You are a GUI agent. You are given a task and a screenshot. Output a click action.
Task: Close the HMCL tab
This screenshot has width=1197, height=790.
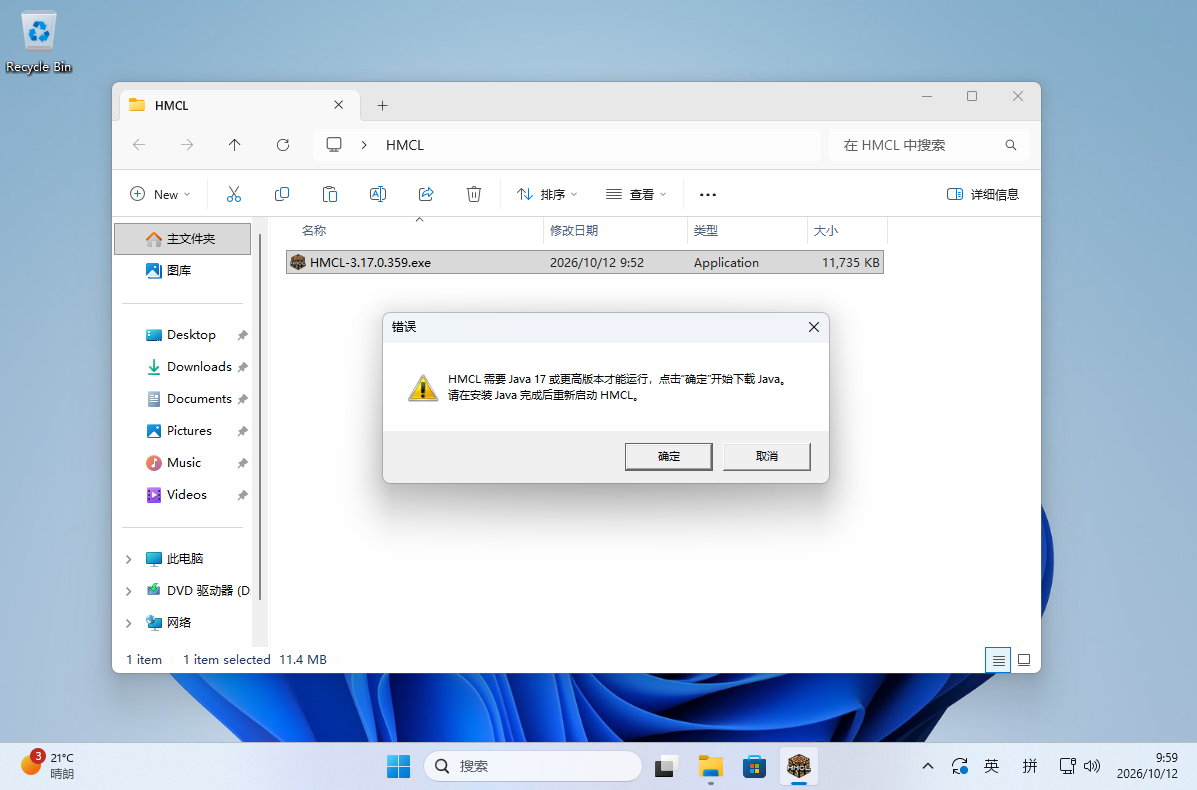point(338,105)
